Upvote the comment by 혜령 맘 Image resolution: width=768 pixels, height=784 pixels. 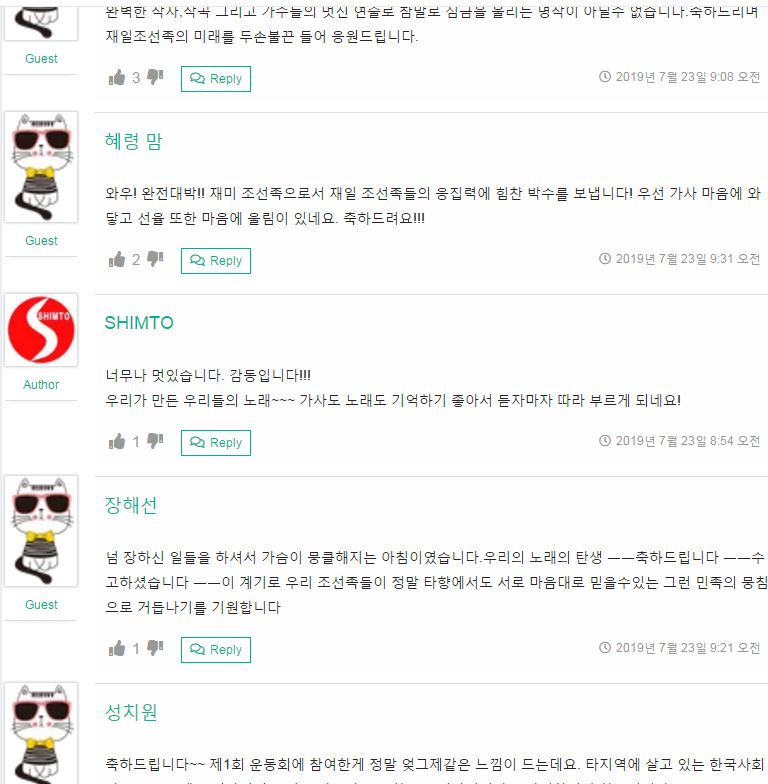click(117, 260)
